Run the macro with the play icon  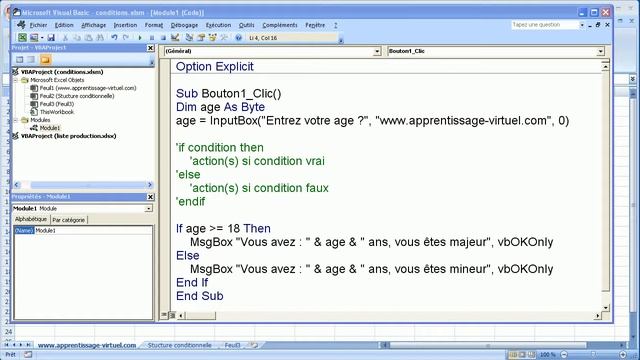140,38
